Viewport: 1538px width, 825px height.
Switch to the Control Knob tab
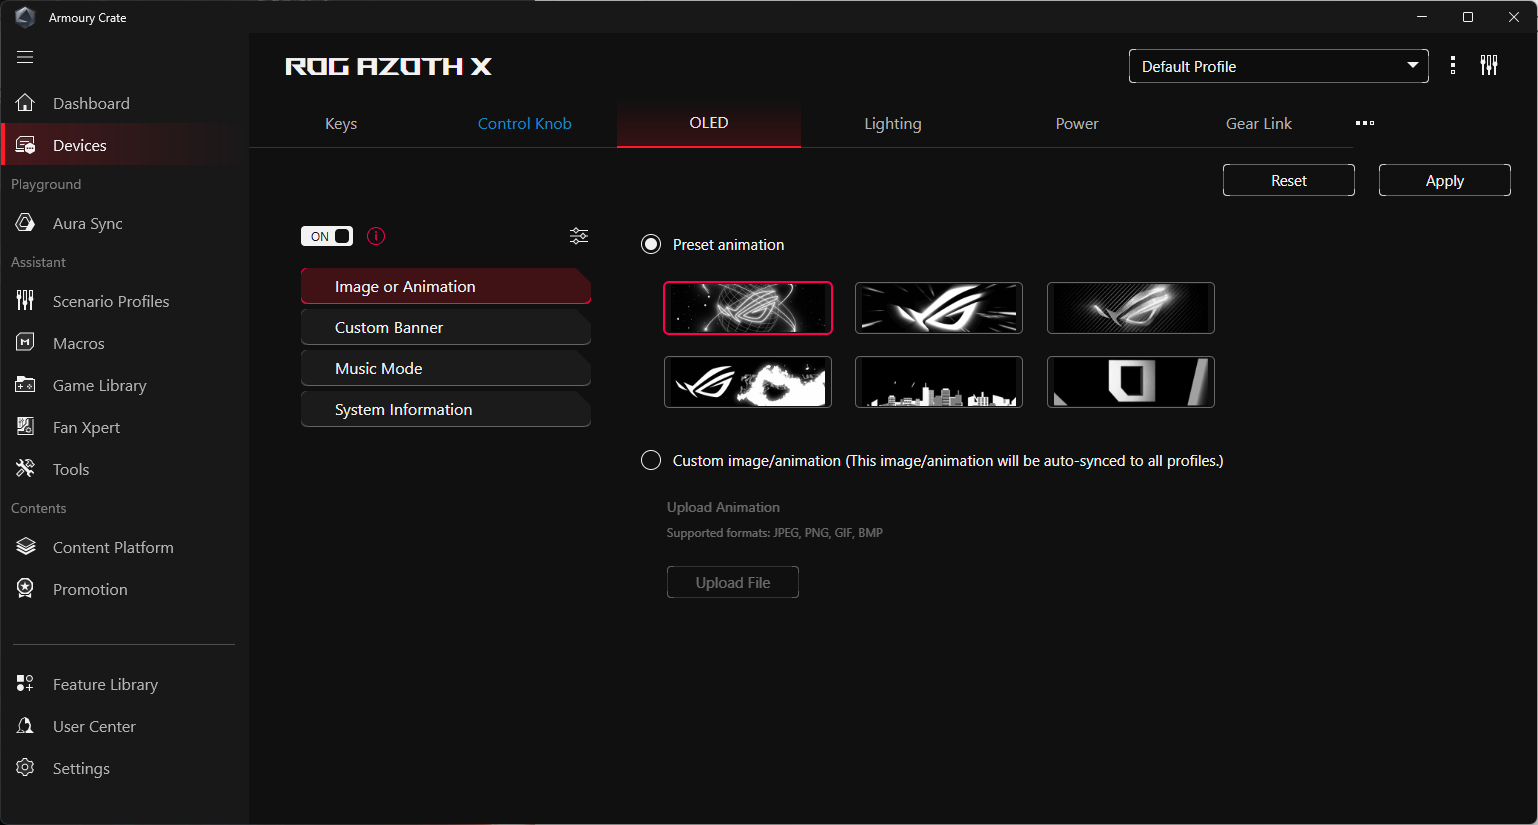point(524,124)
